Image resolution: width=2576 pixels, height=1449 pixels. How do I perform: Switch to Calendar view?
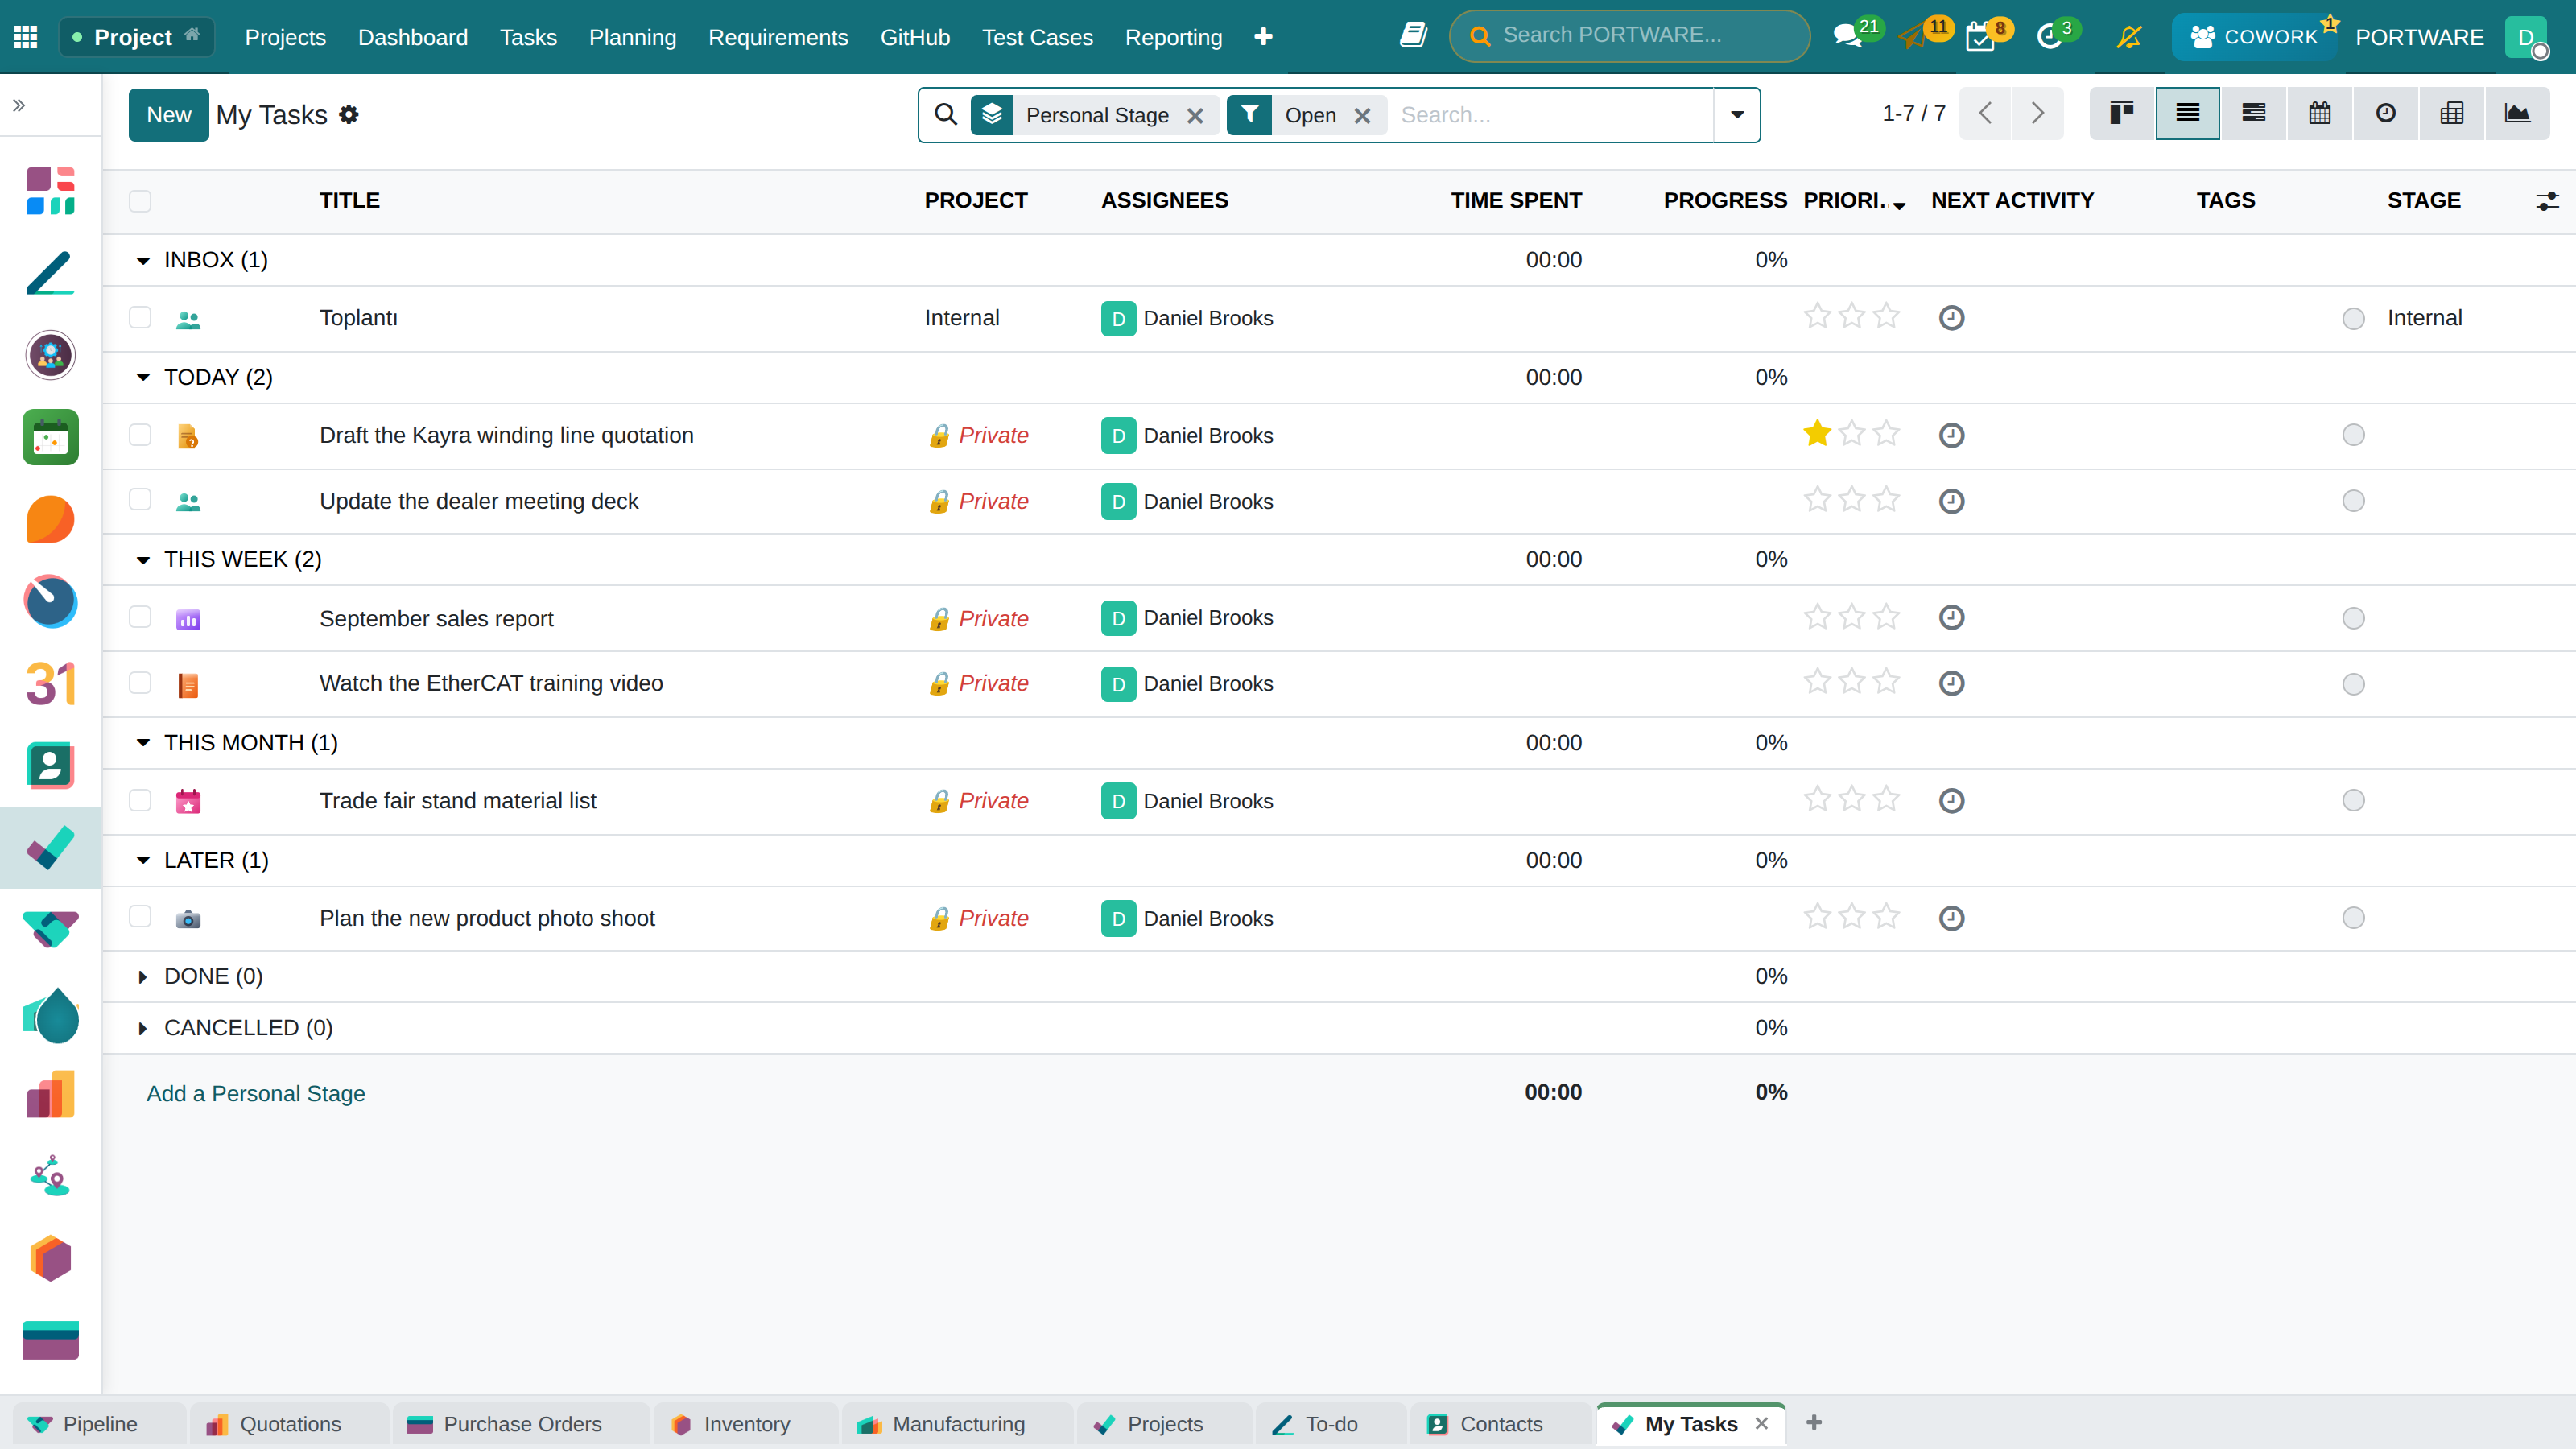tap(2320, 113)
